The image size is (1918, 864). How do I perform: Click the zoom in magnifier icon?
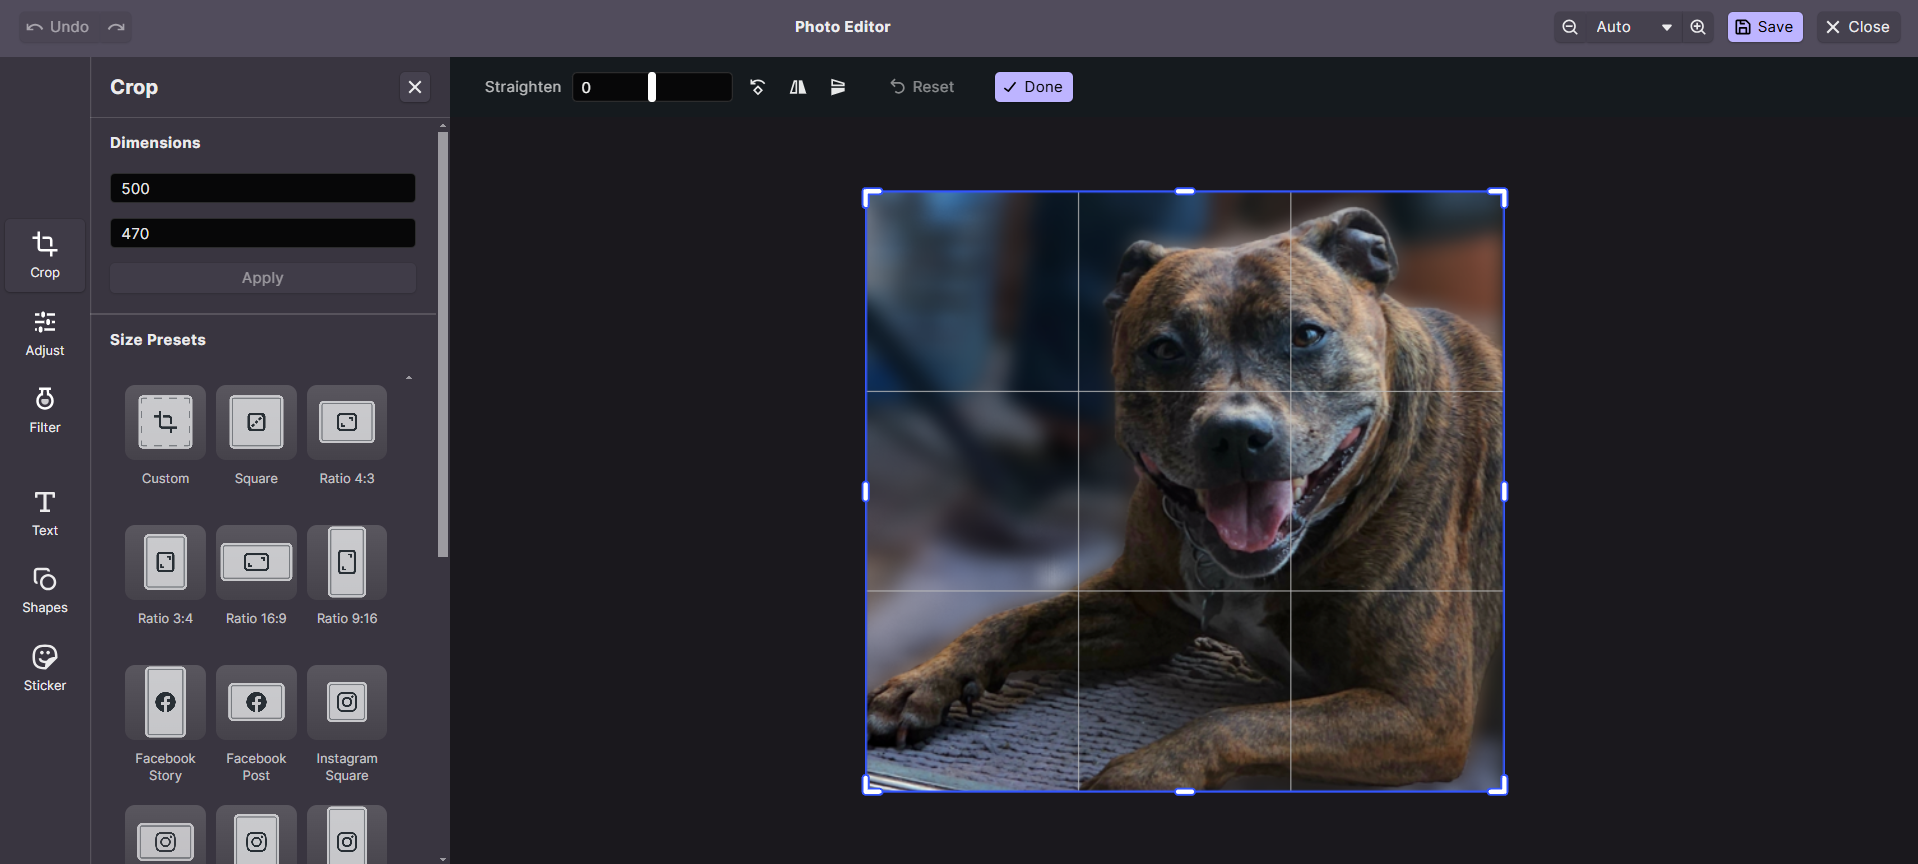coord(1698,27)
